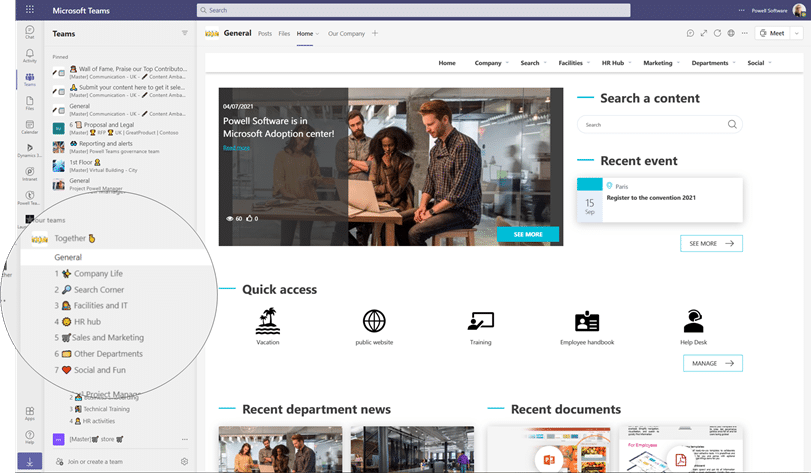Open the Training quick access icon
This screenshot has height=473, width=811.
(480, 321)
